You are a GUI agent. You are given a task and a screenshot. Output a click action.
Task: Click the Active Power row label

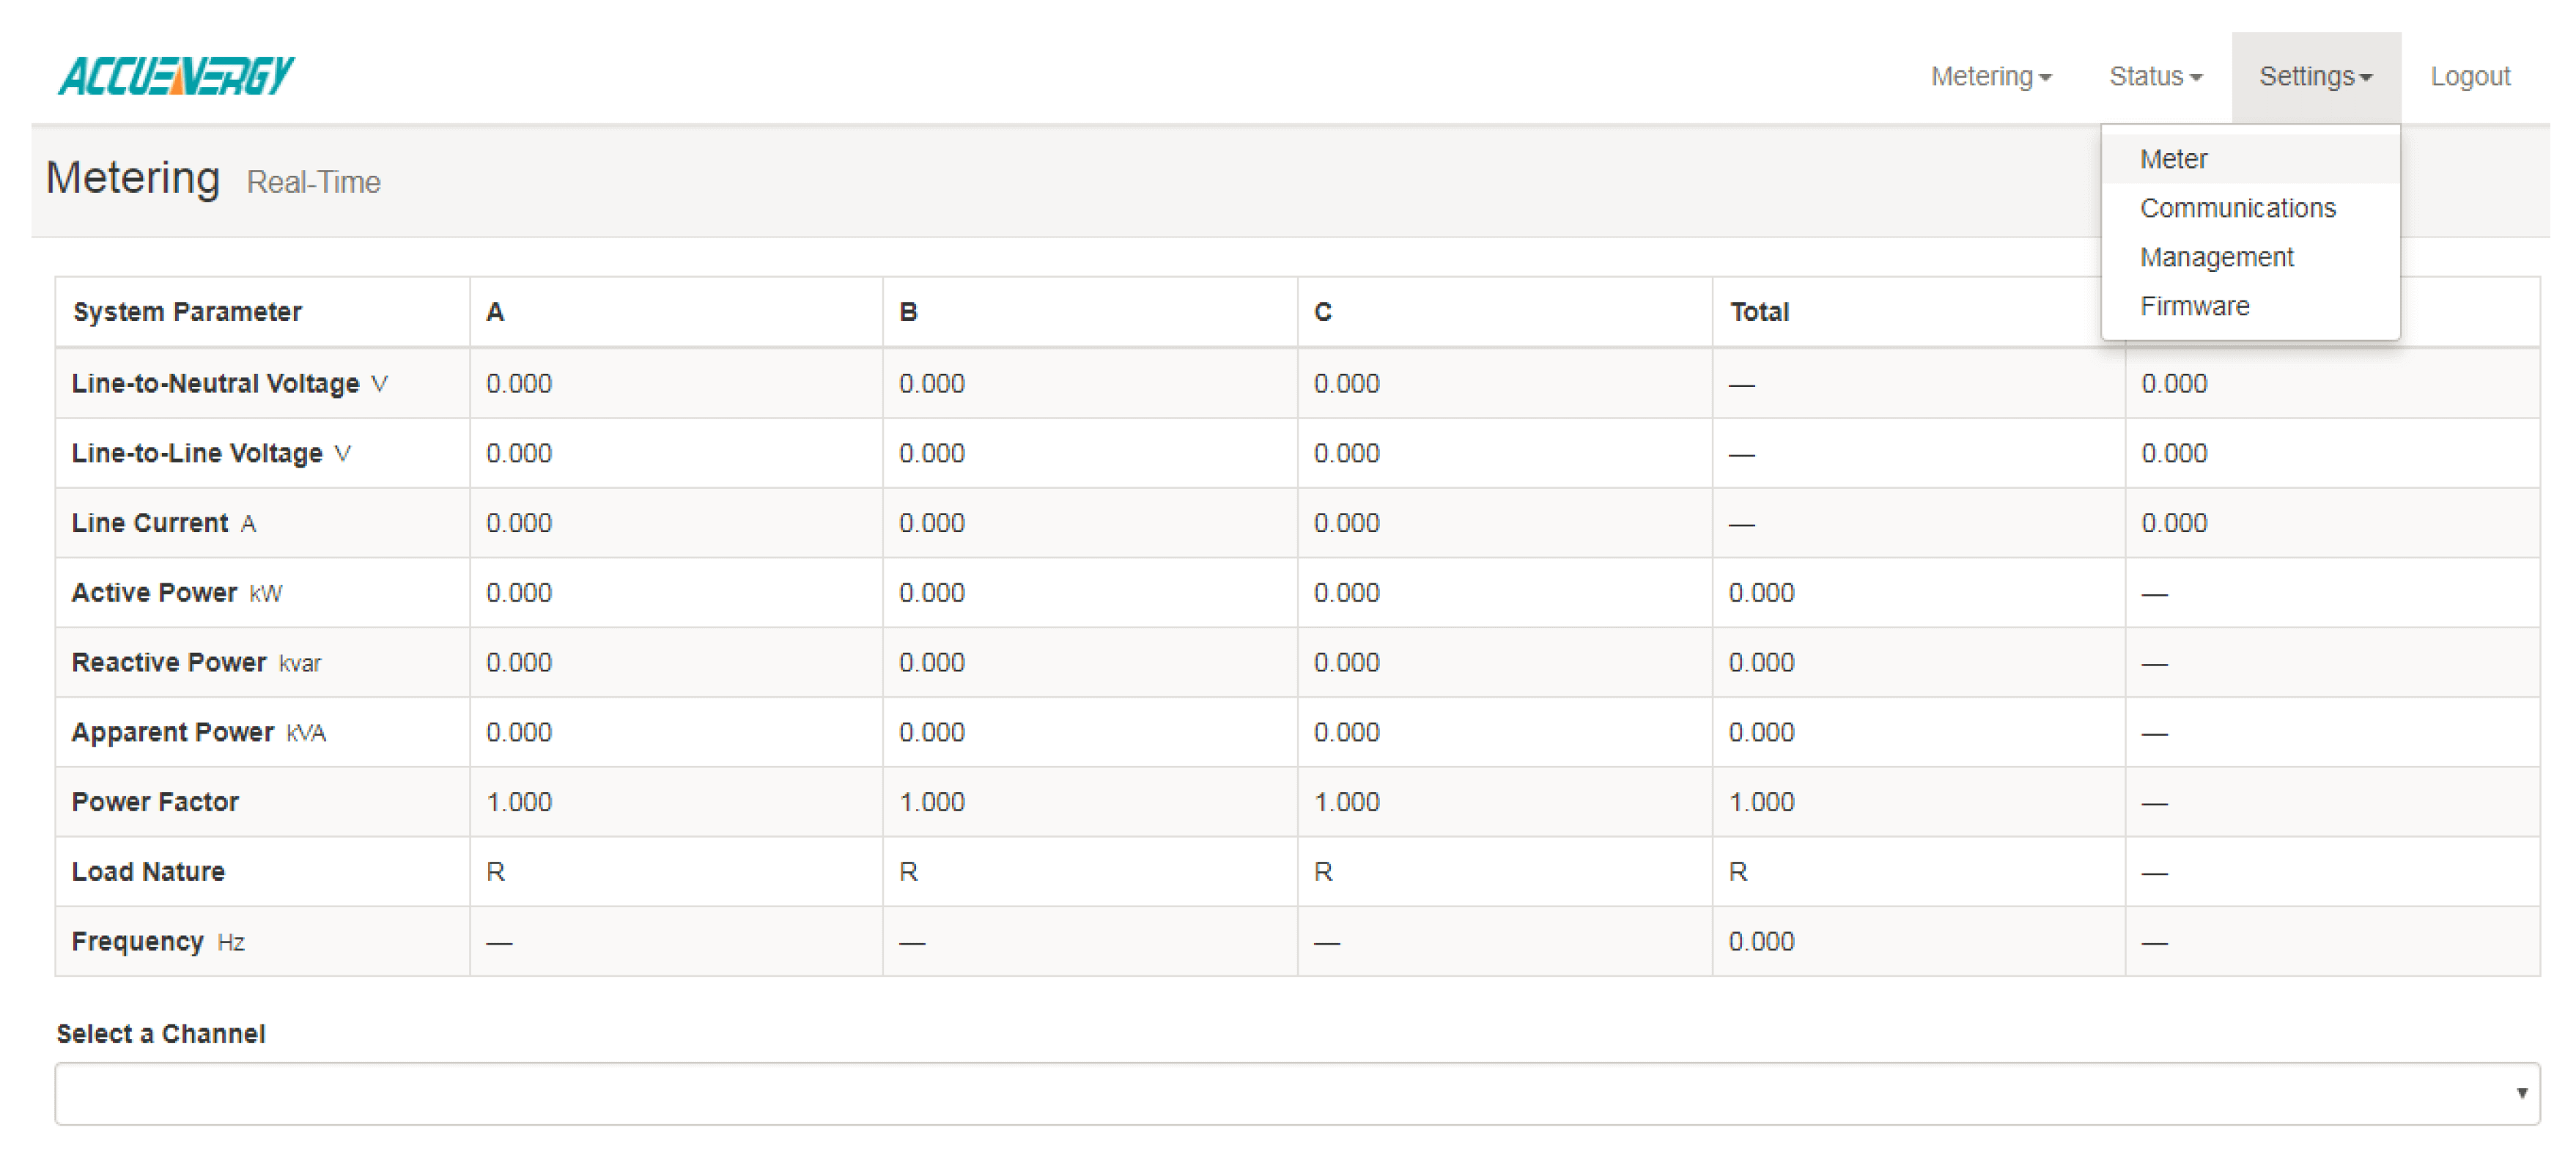click(x=154, y=593)
